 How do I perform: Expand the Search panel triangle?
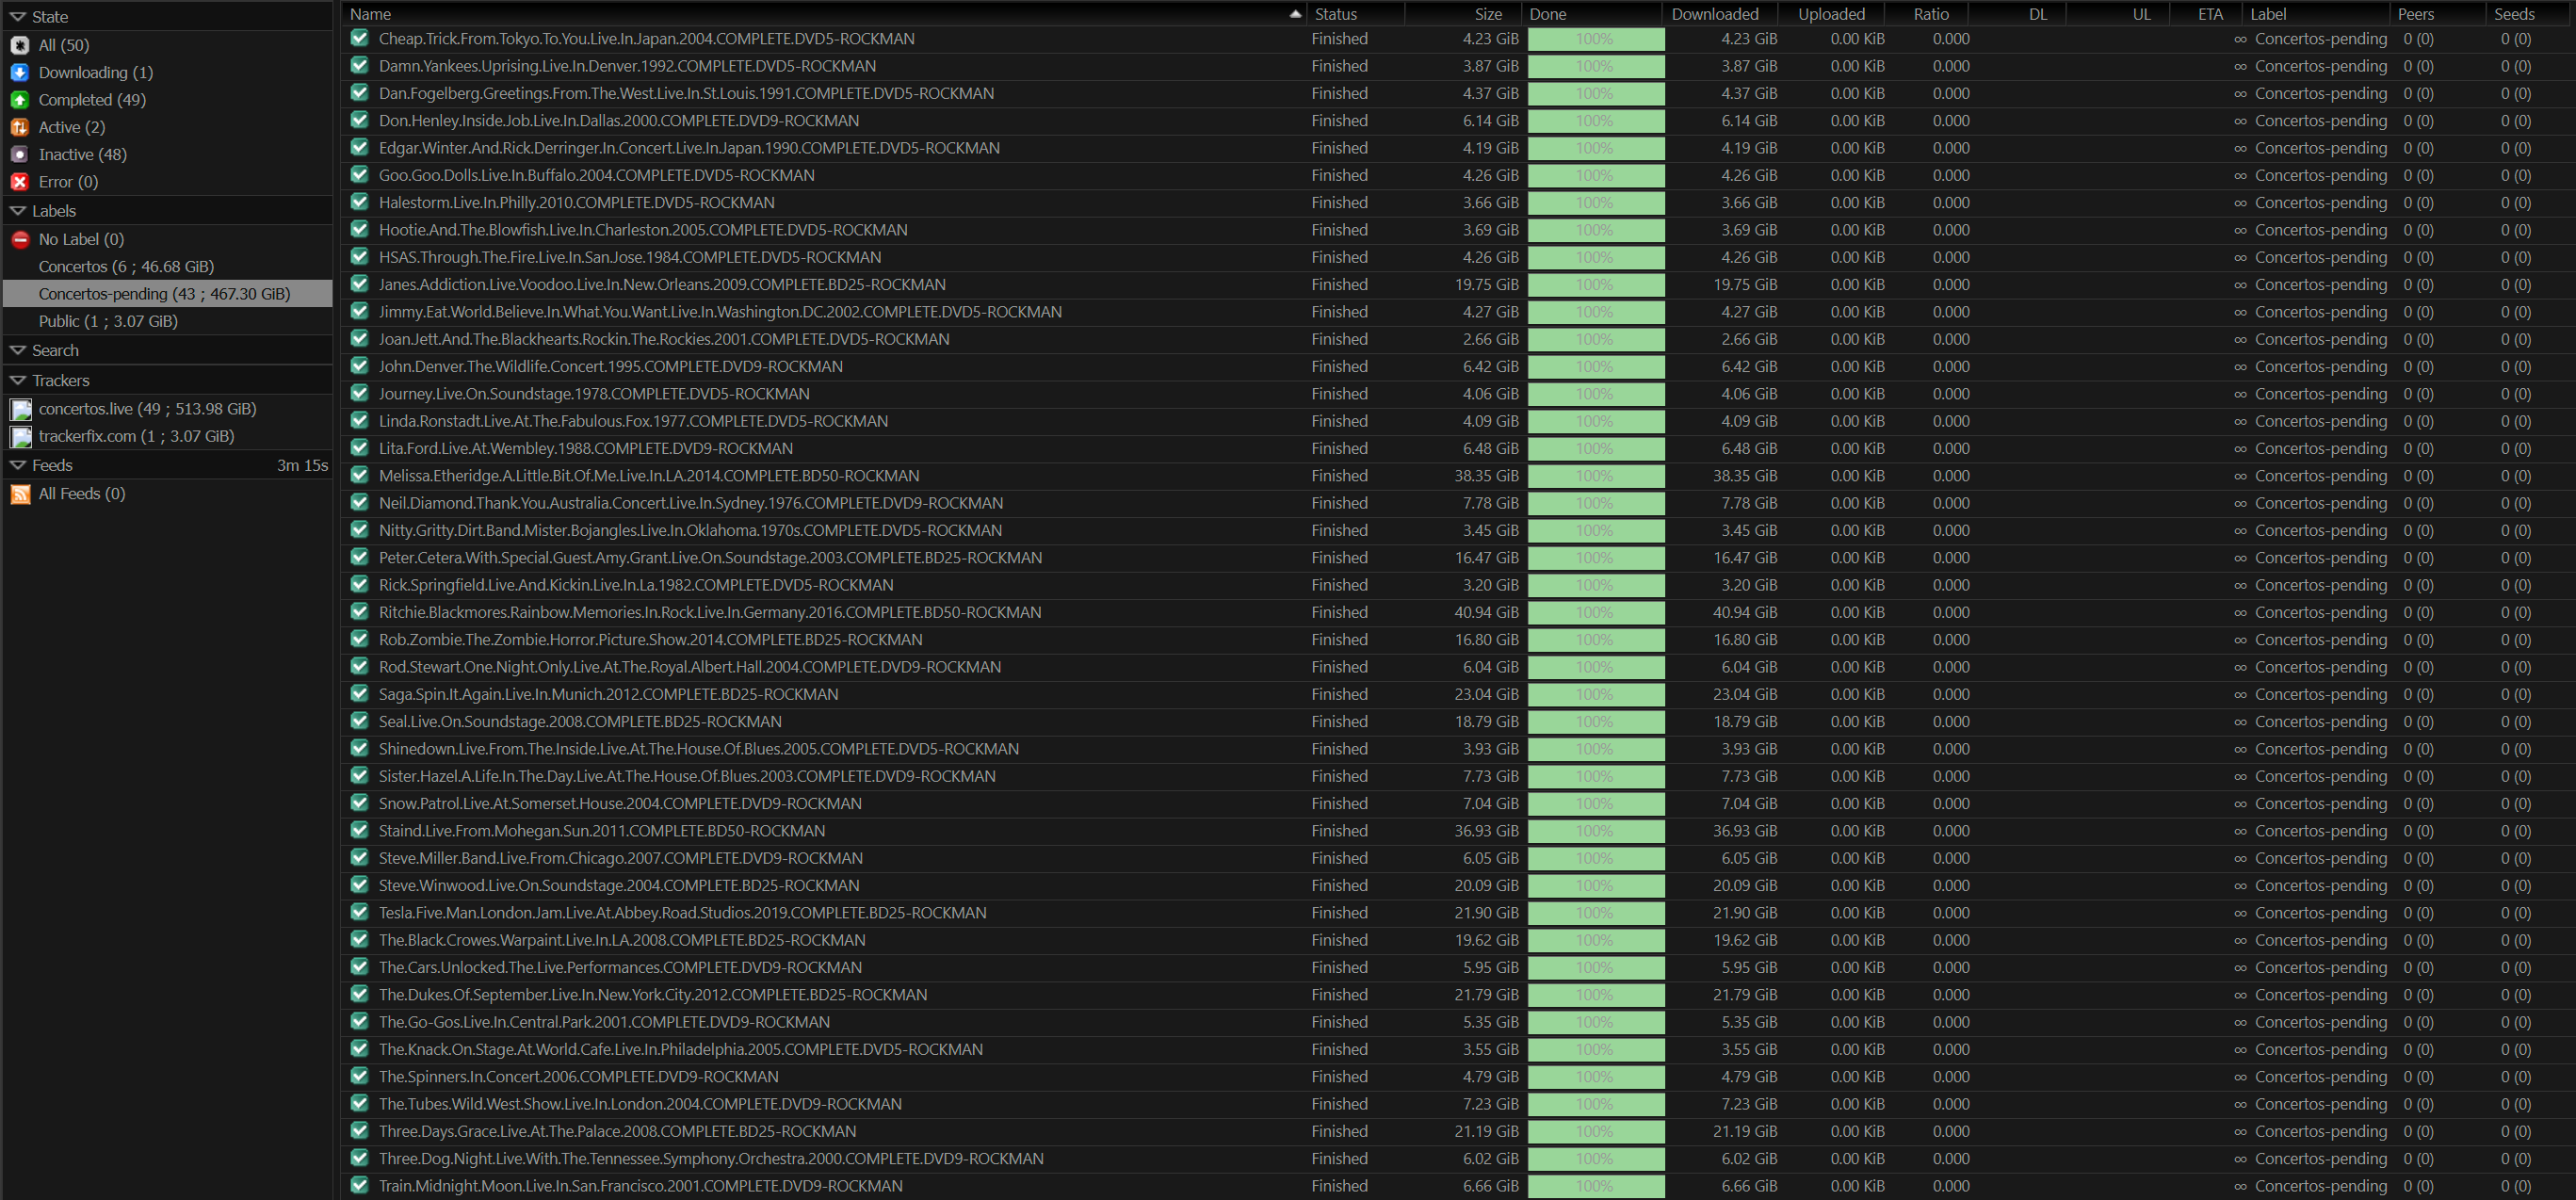(17, 350)
